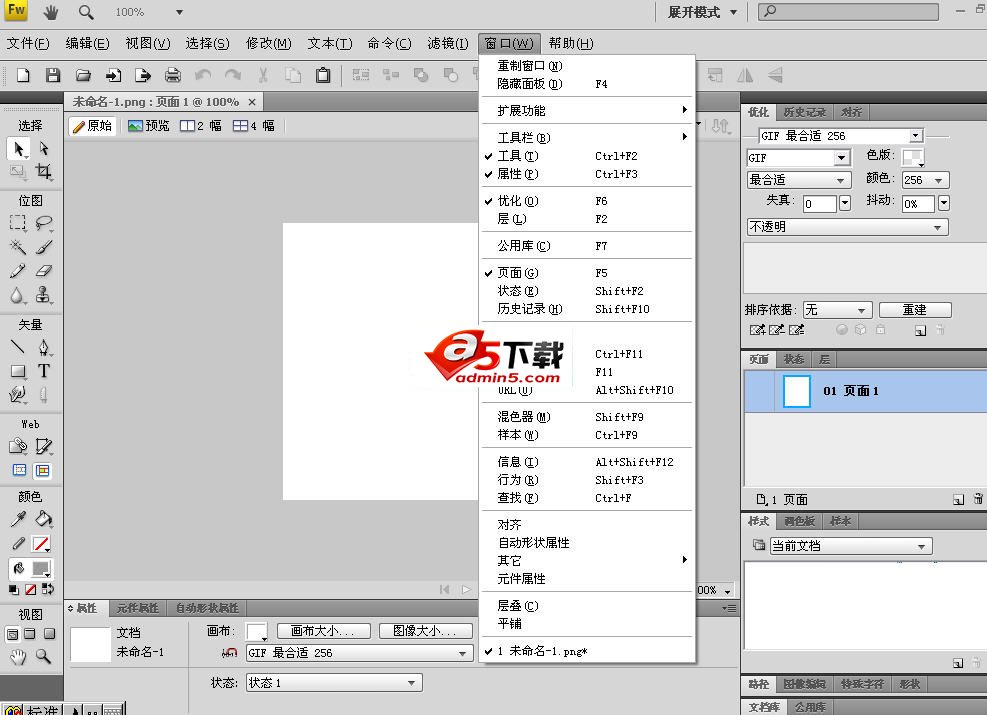The width and height of the screenshot is (987, 715).
Task: Pick the Paint Bucket tool
Action: (x=44, y=519)
